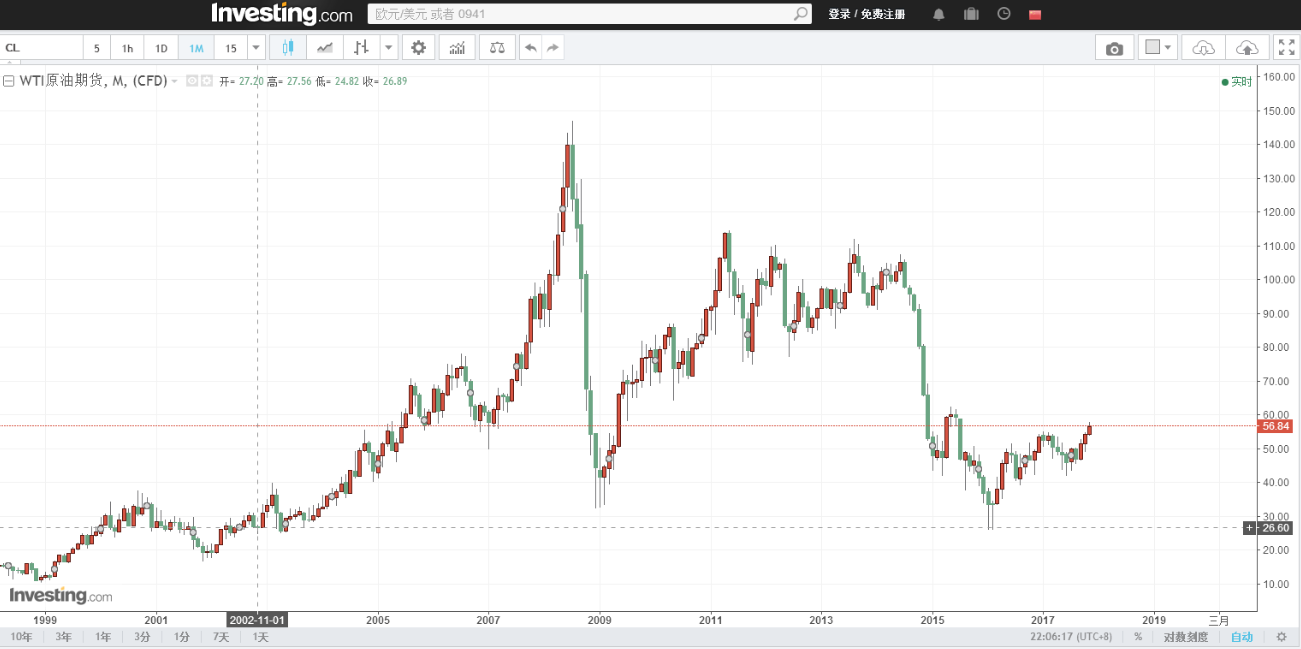Open chart properties gear icon
The width and height of the screenshot is (1301, 649).
pyautogui.click(x=418, y=48)
